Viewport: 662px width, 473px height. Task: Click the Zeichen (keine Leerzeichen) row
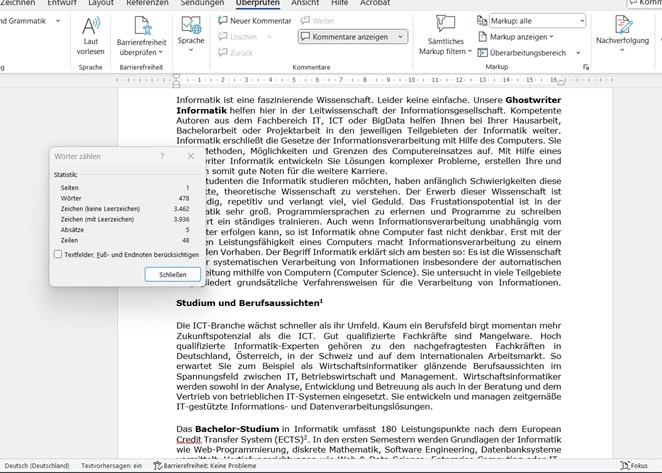click(125, 209)
